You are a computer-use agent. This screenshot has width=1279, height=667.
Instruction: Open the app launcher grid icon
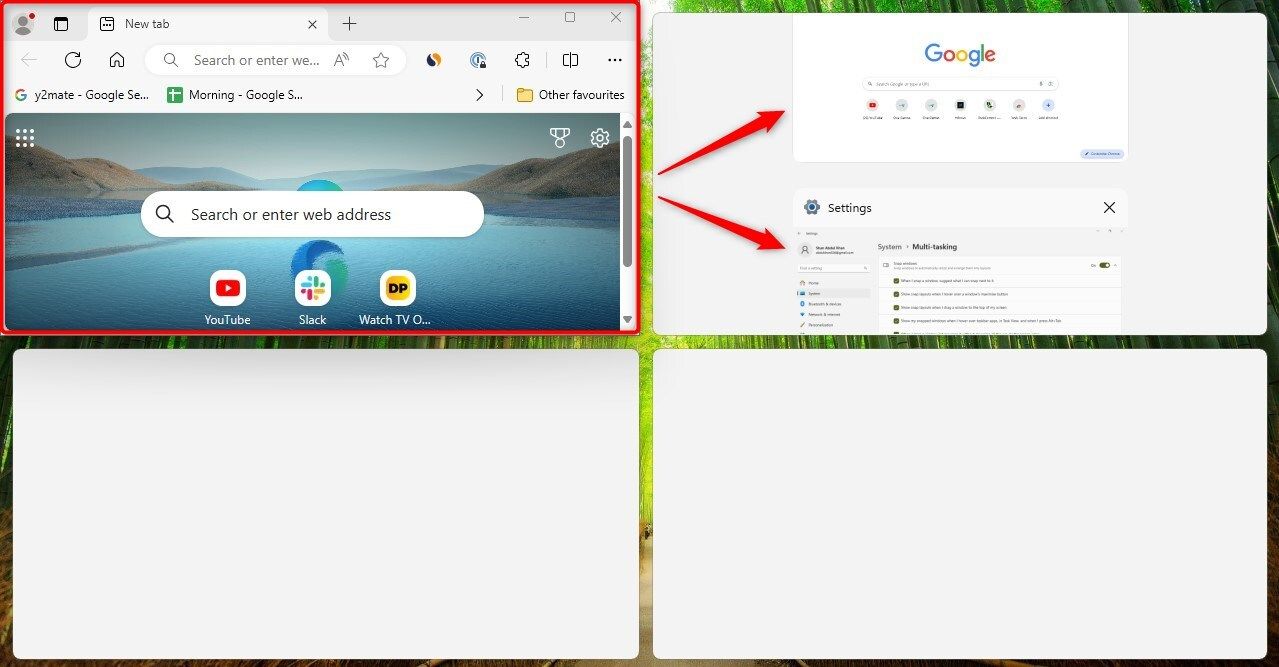[25, 137]
